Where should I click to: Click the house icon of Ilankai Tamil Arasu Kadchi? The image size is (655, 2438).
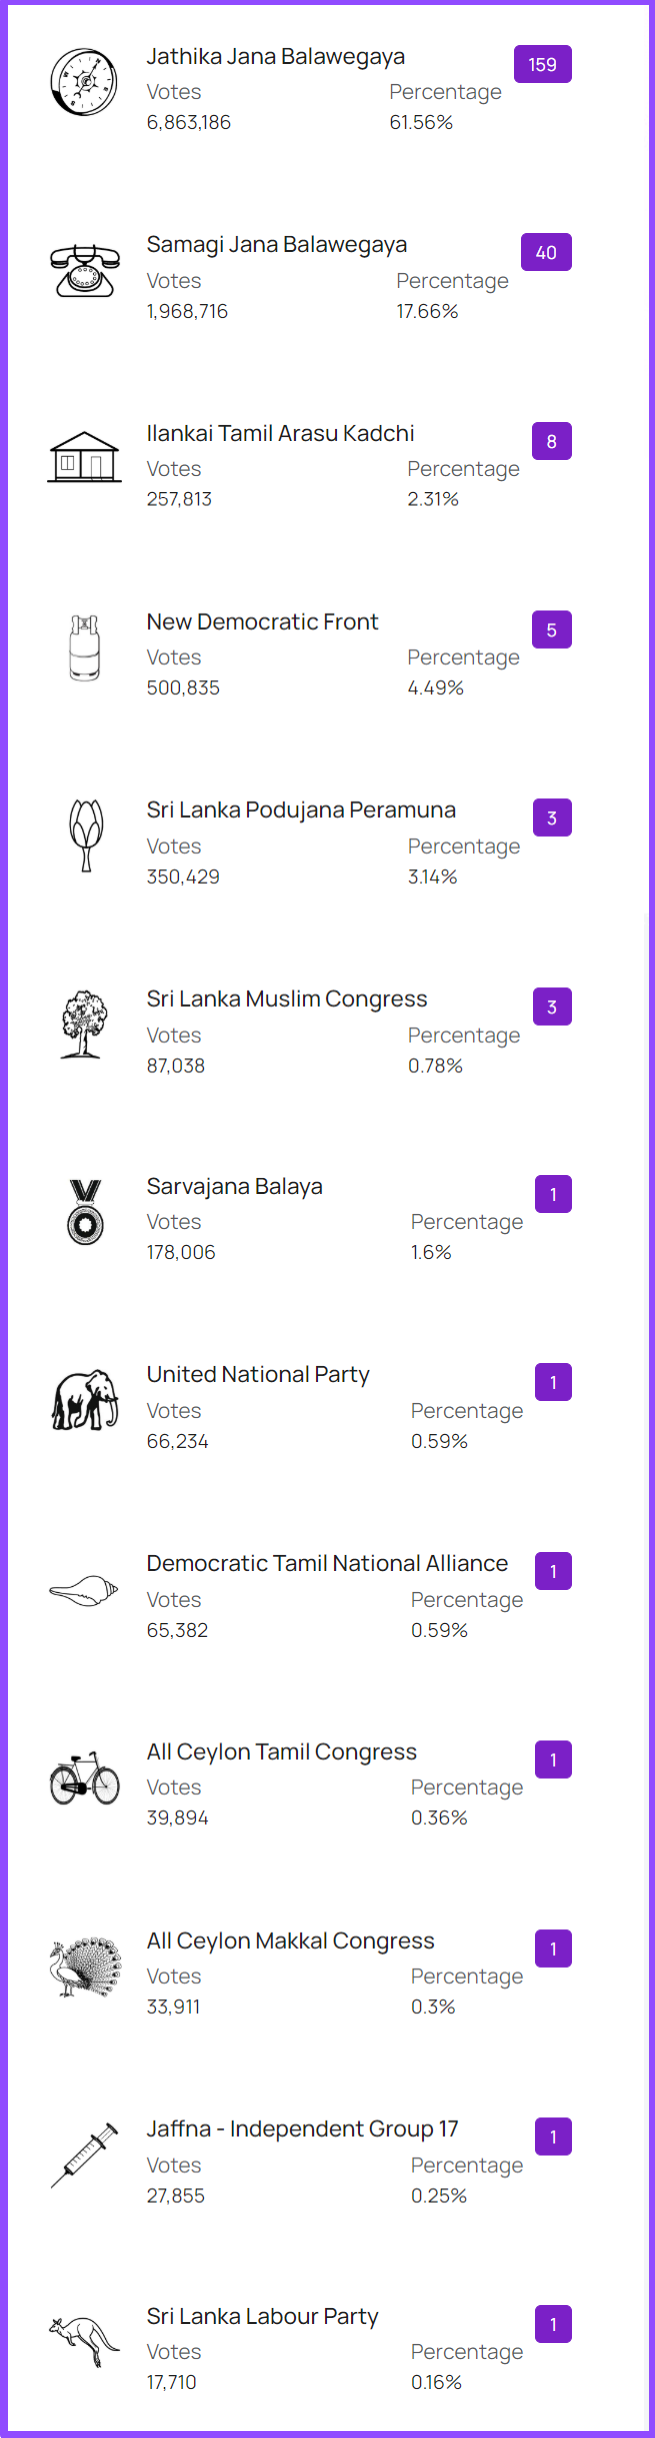(x=84, y=457)
